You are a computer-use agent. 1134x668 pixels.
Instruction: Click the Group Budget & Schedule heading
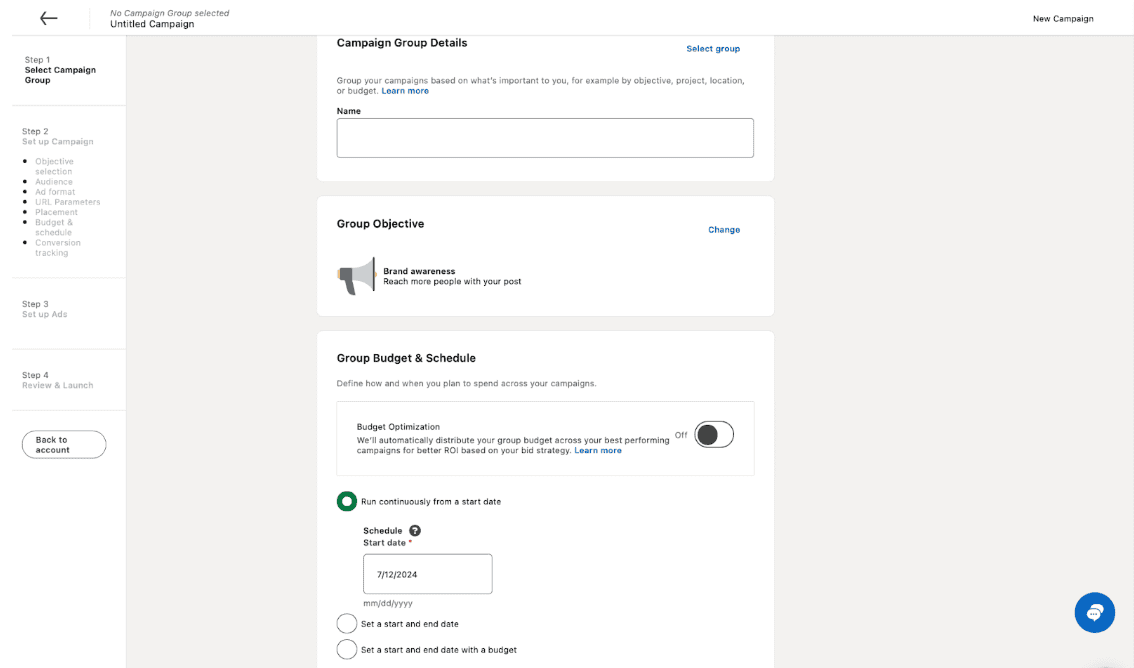tap(406, 358)
